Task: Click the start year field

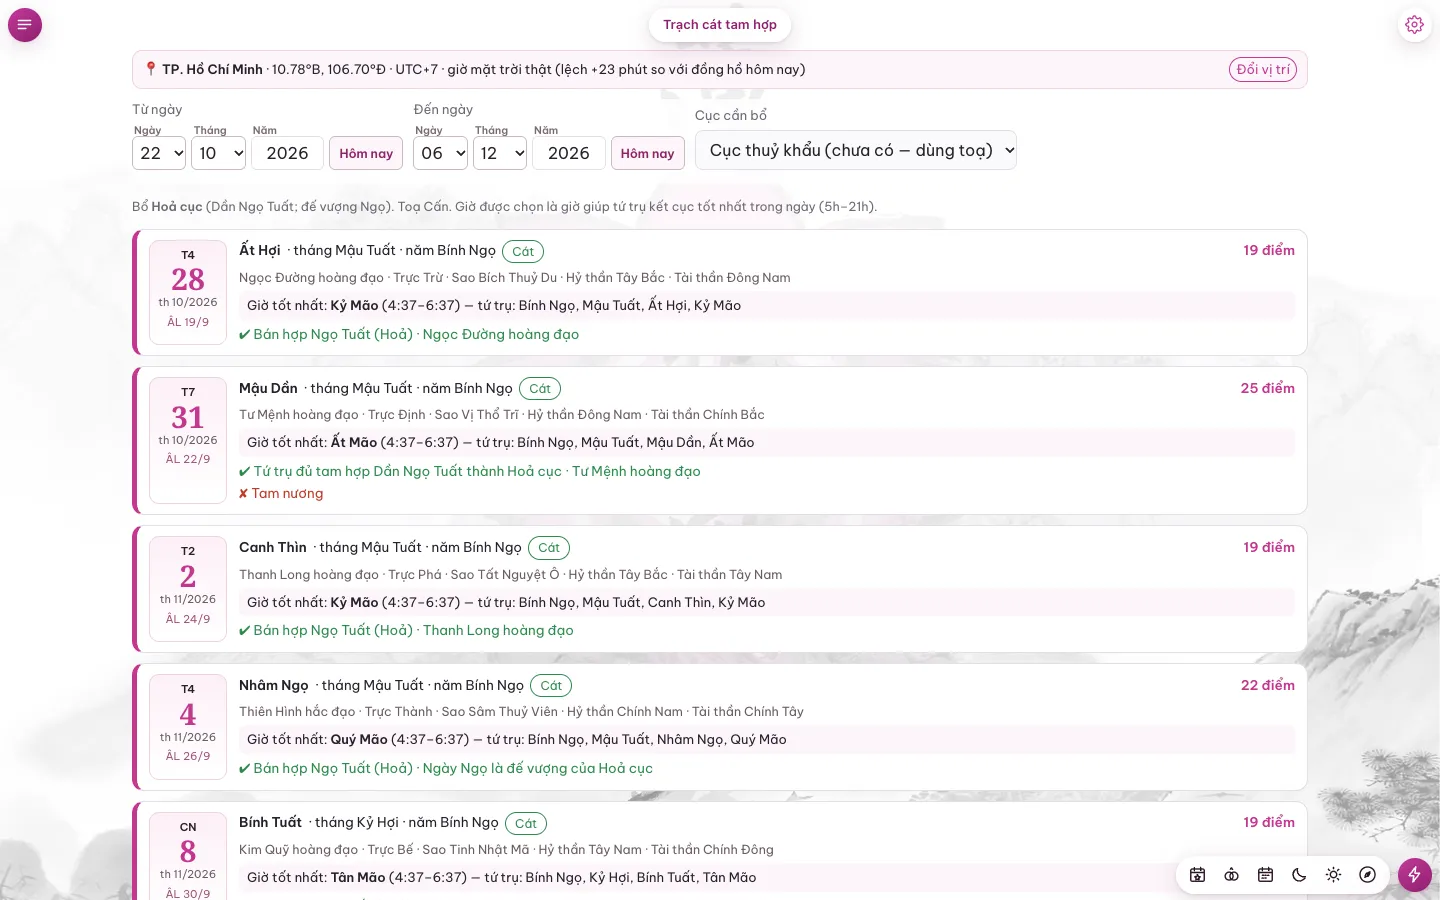Action: point(287,153)
